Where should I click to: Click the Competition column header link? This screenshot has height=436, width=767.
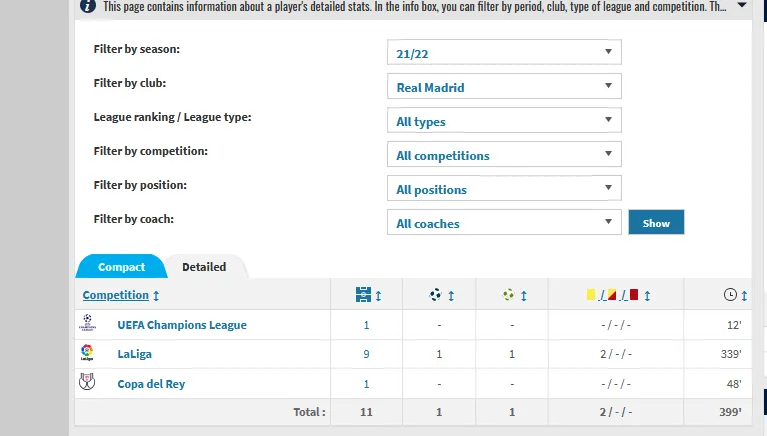pyautogui.click(x=115, y=295)
